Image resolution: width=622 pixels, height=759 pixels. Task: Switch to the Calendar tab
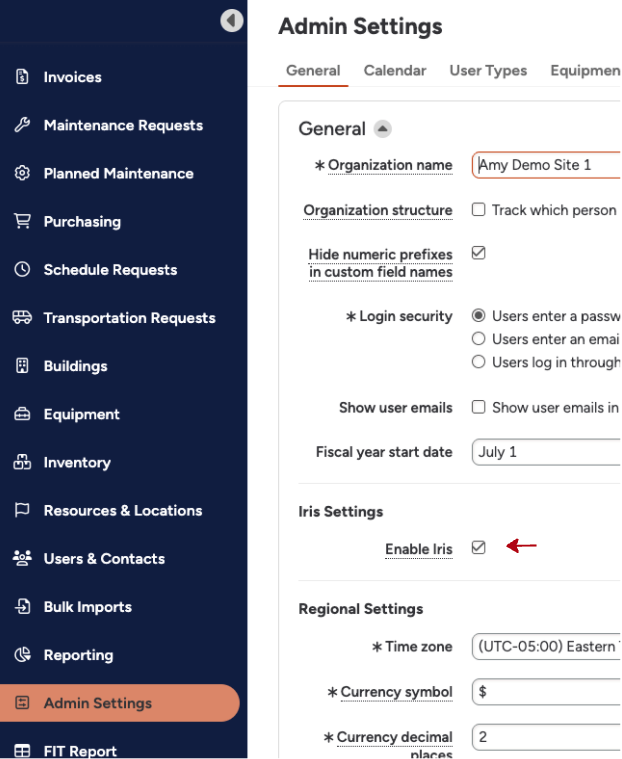(x=395, y=71)
